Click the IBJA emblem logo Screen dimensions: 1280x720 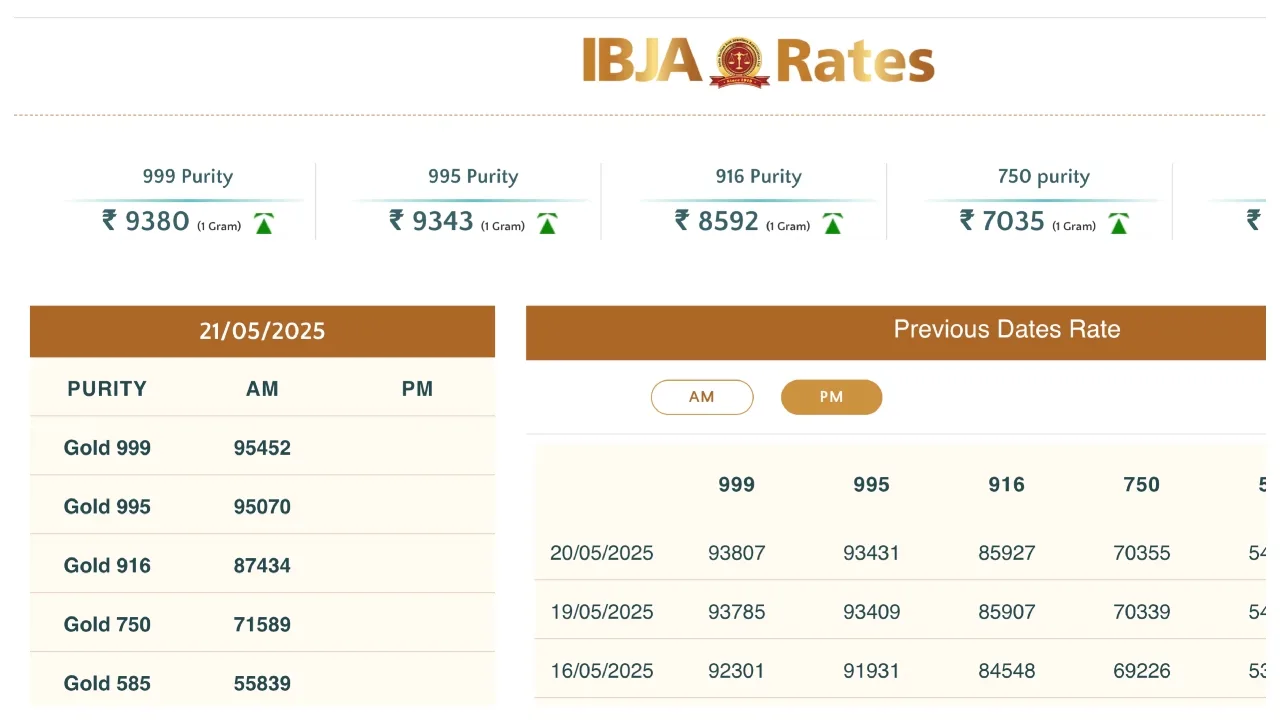(739, 62)
